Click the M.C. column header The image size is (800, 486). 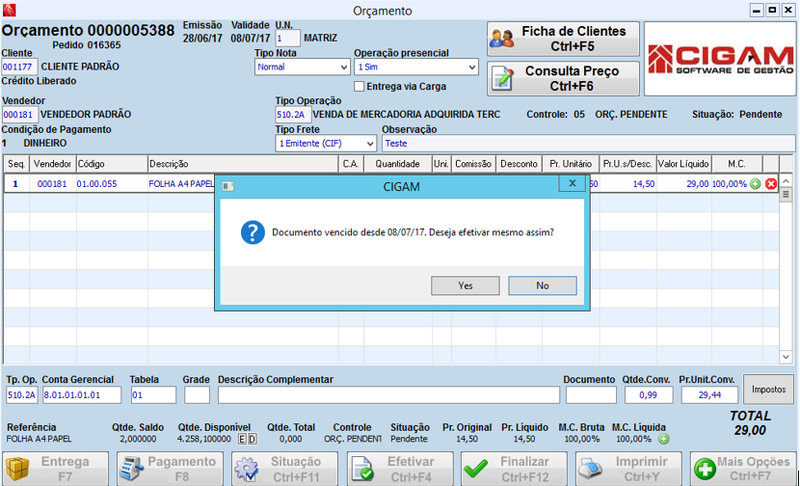[736, 164]
